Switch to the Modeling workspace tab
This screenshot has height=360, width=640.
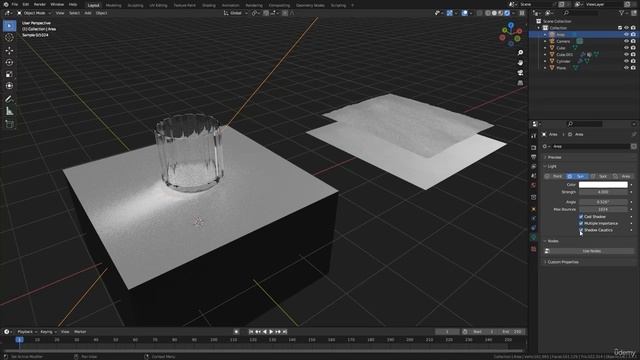(113, 5)
